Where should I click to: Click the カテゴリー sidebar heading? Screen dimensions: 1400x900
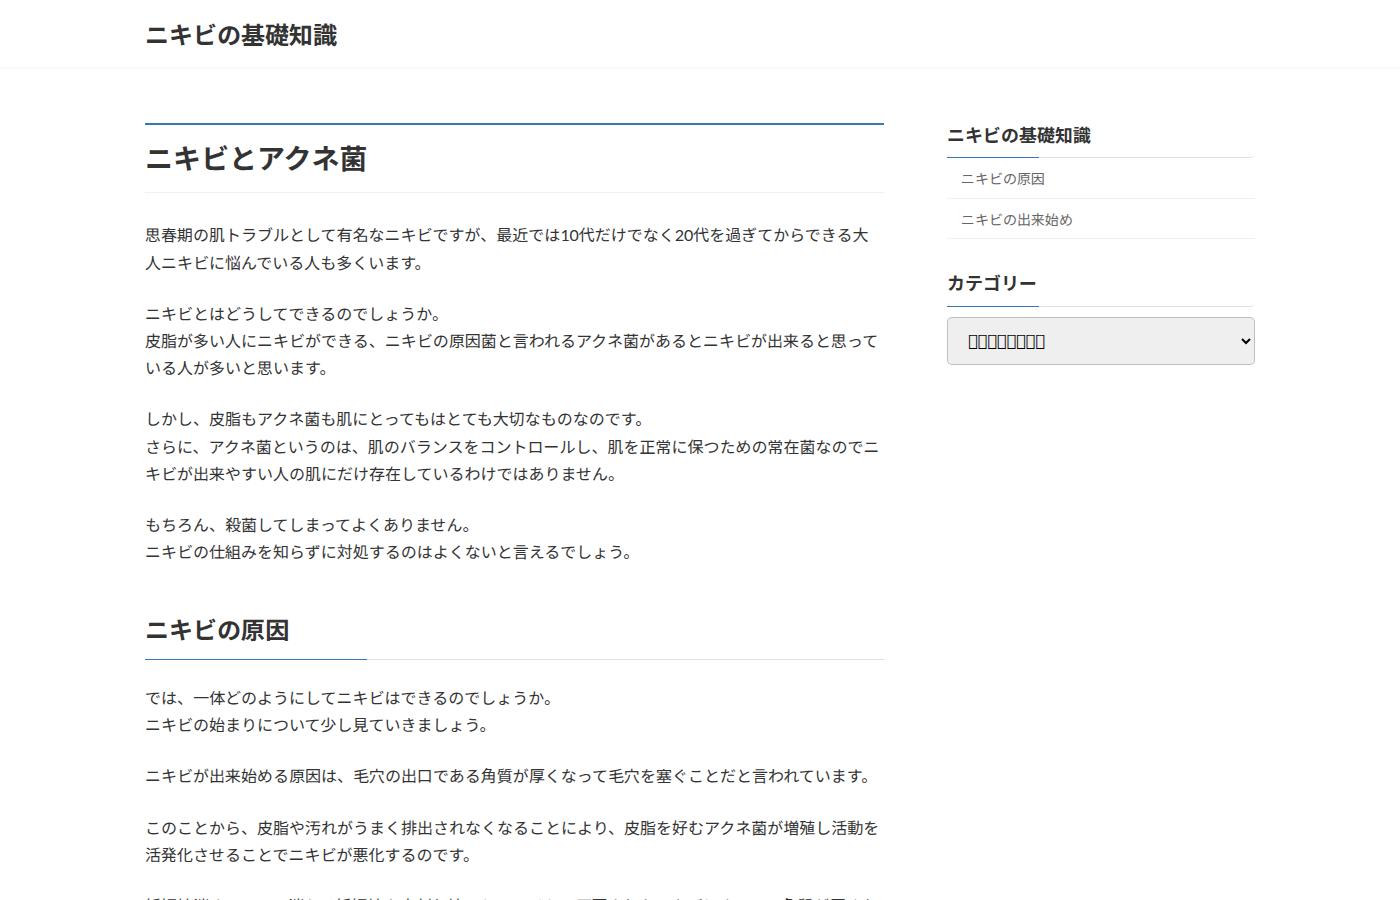[991, 283]
